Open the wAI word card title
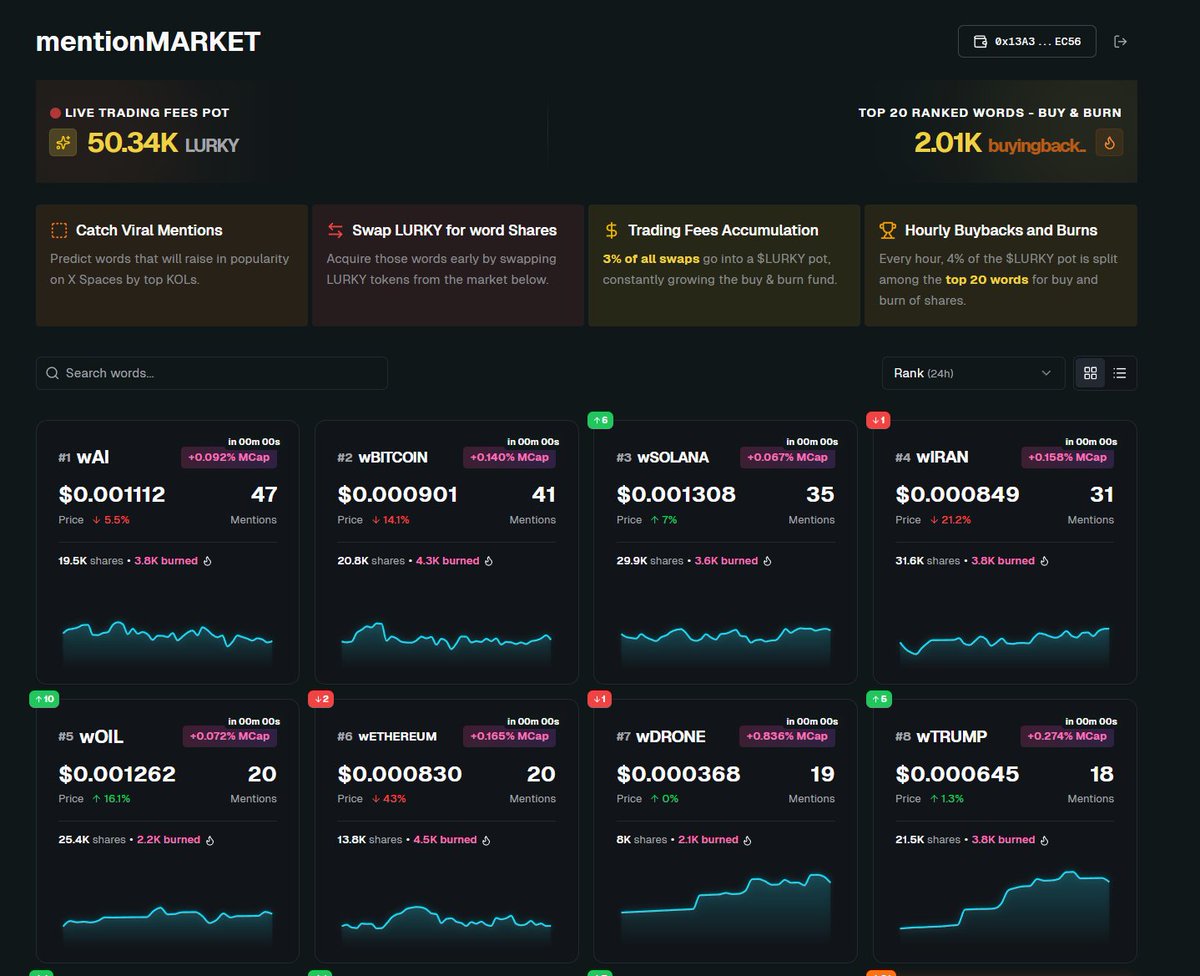 coord(93,457)
